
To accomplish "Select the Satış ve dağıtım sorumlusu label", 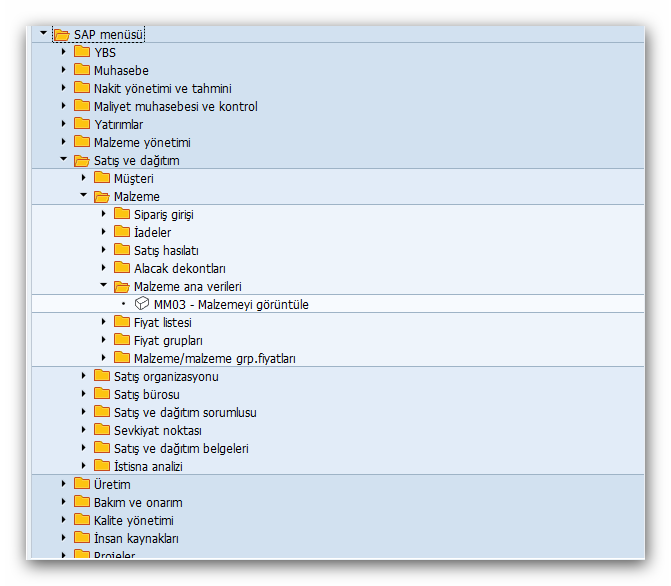I will point(185,413).
